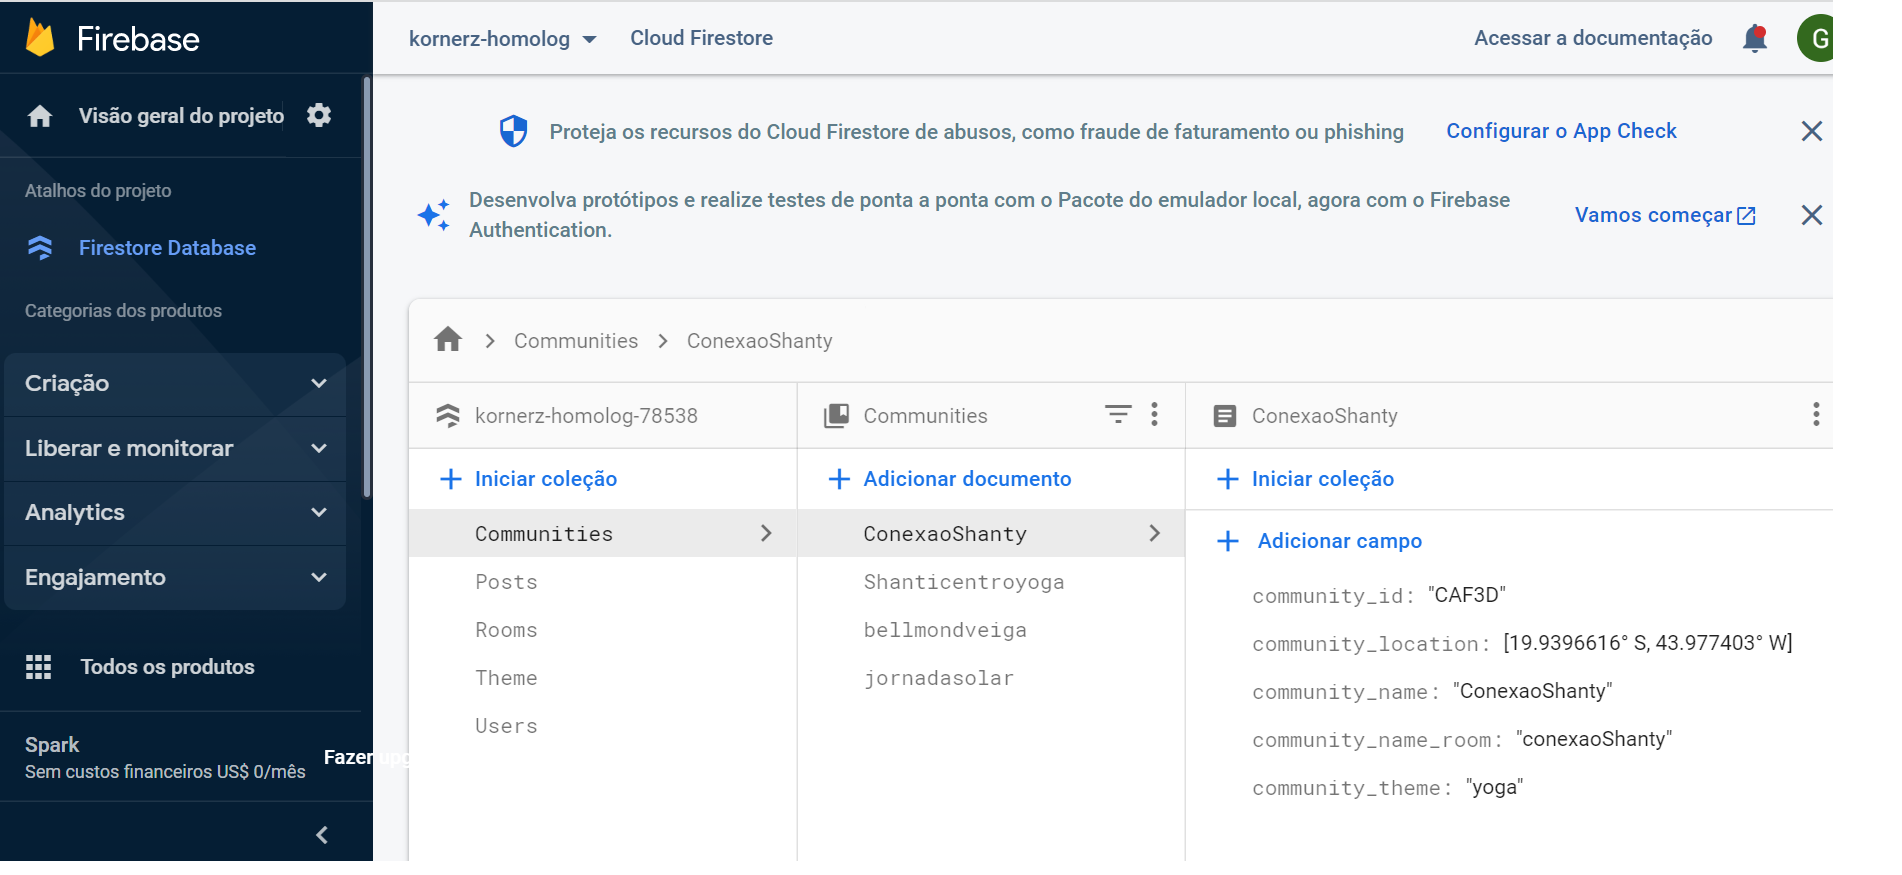Go to Firestore root via breadcrumb home icon
This screenshot has width=1902, height=875.
(448, 340)
